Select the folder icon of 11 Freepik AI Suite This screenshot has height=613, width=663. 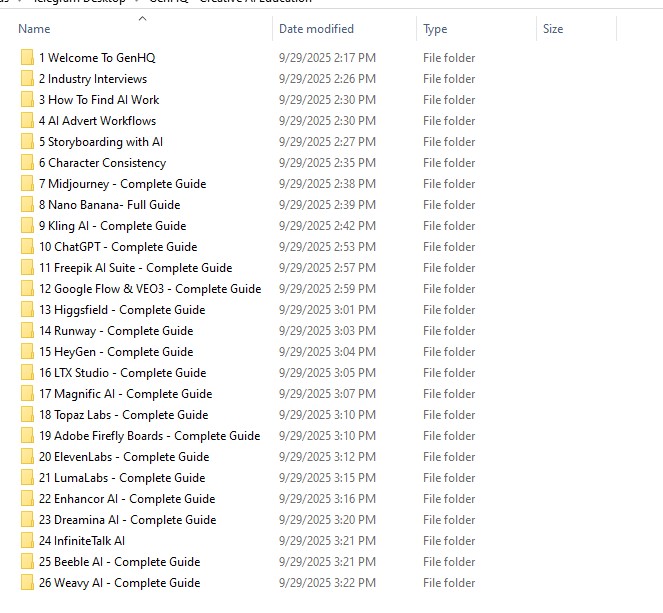pos(27,268)
